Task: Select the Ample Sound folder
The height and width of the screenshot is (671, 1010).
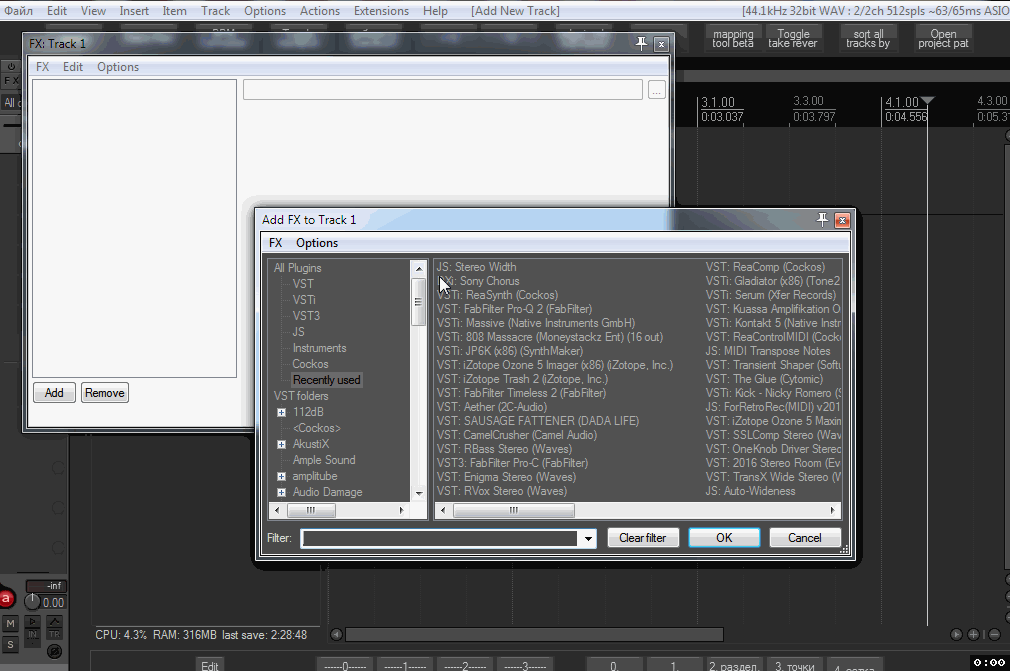Action: [x=324, y=460]
